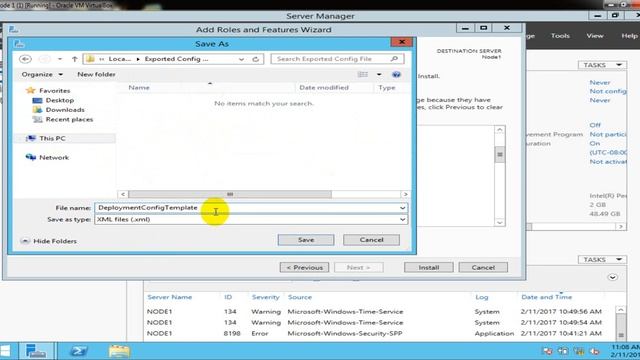Sort events by Server Name column
This screenshot has width=640, height=360.
(169, 297)
